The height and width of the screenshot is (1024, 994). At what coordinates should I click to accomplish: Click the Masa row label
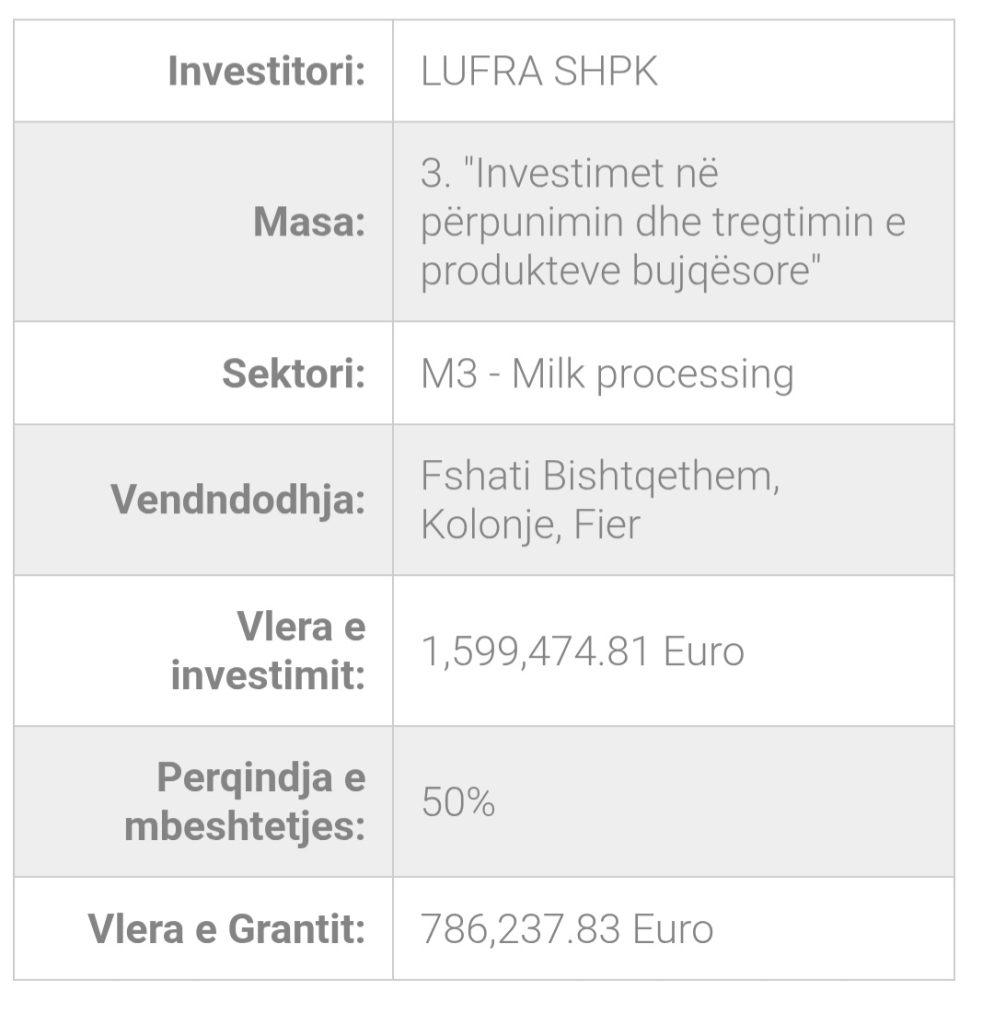point(309,222)
